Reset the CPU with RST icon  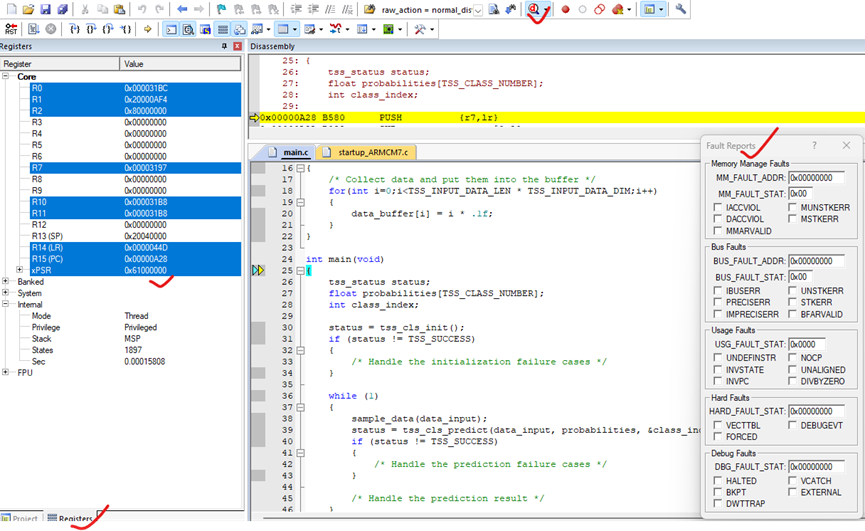pos(11,29)
